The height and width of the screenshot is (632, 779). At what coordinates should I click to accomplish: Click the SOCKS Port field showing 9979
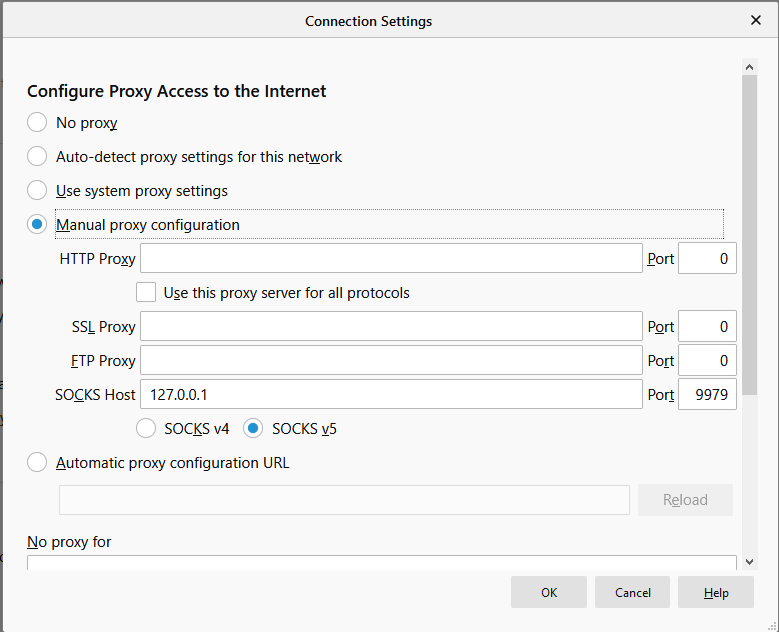point(707,394)
